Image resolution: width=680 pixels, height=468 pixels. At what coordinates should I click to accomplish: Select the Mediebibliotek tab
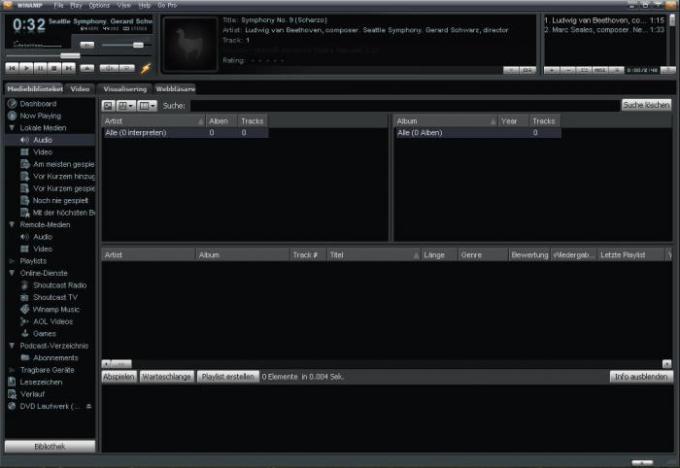coord(35,88)
